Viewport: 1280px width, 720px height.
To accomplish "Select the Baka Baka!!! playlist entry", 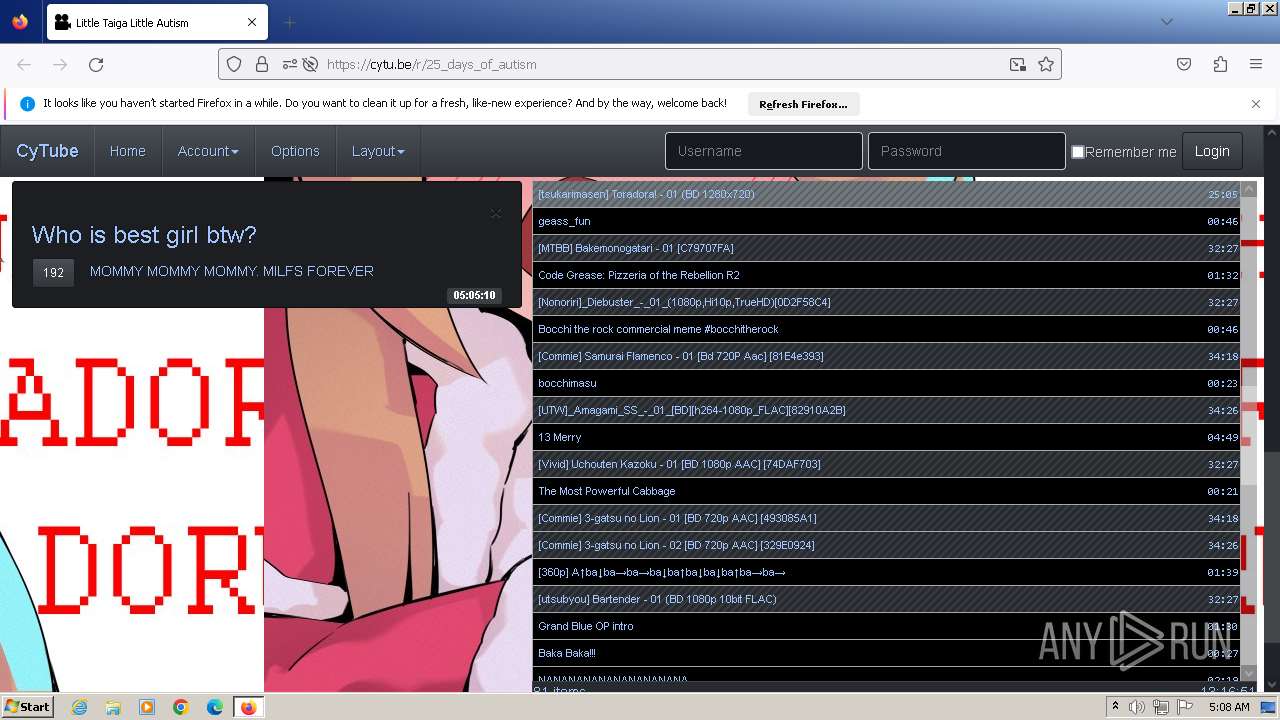I will click(887, 653).
